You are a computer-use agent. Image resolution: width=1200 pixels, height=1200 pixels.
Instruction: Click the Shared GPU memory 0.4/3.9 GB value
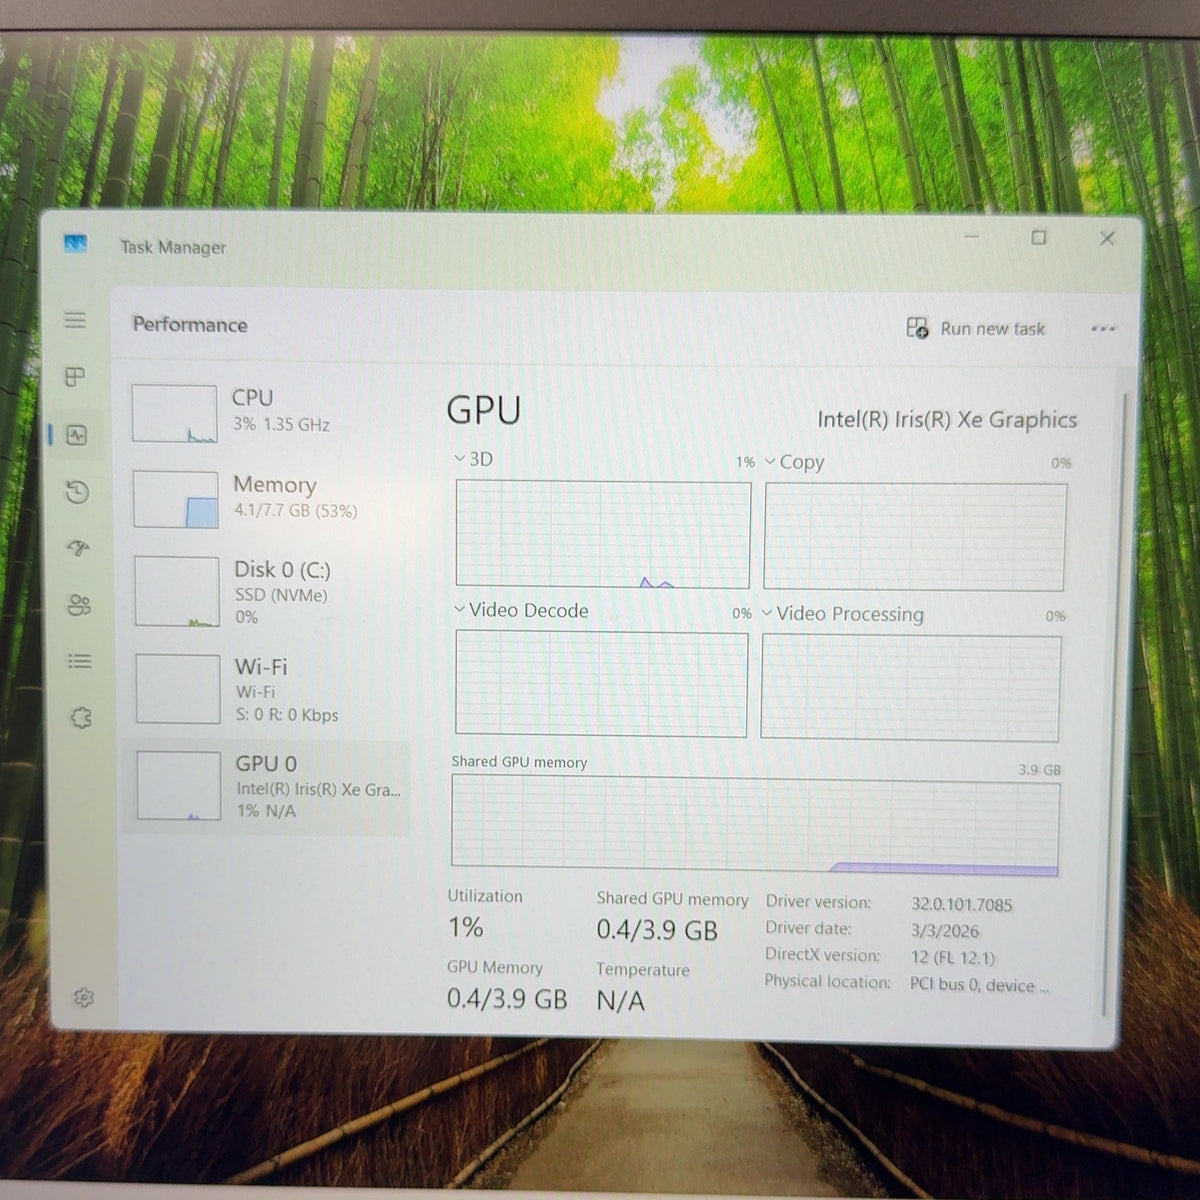coord(657,931)
